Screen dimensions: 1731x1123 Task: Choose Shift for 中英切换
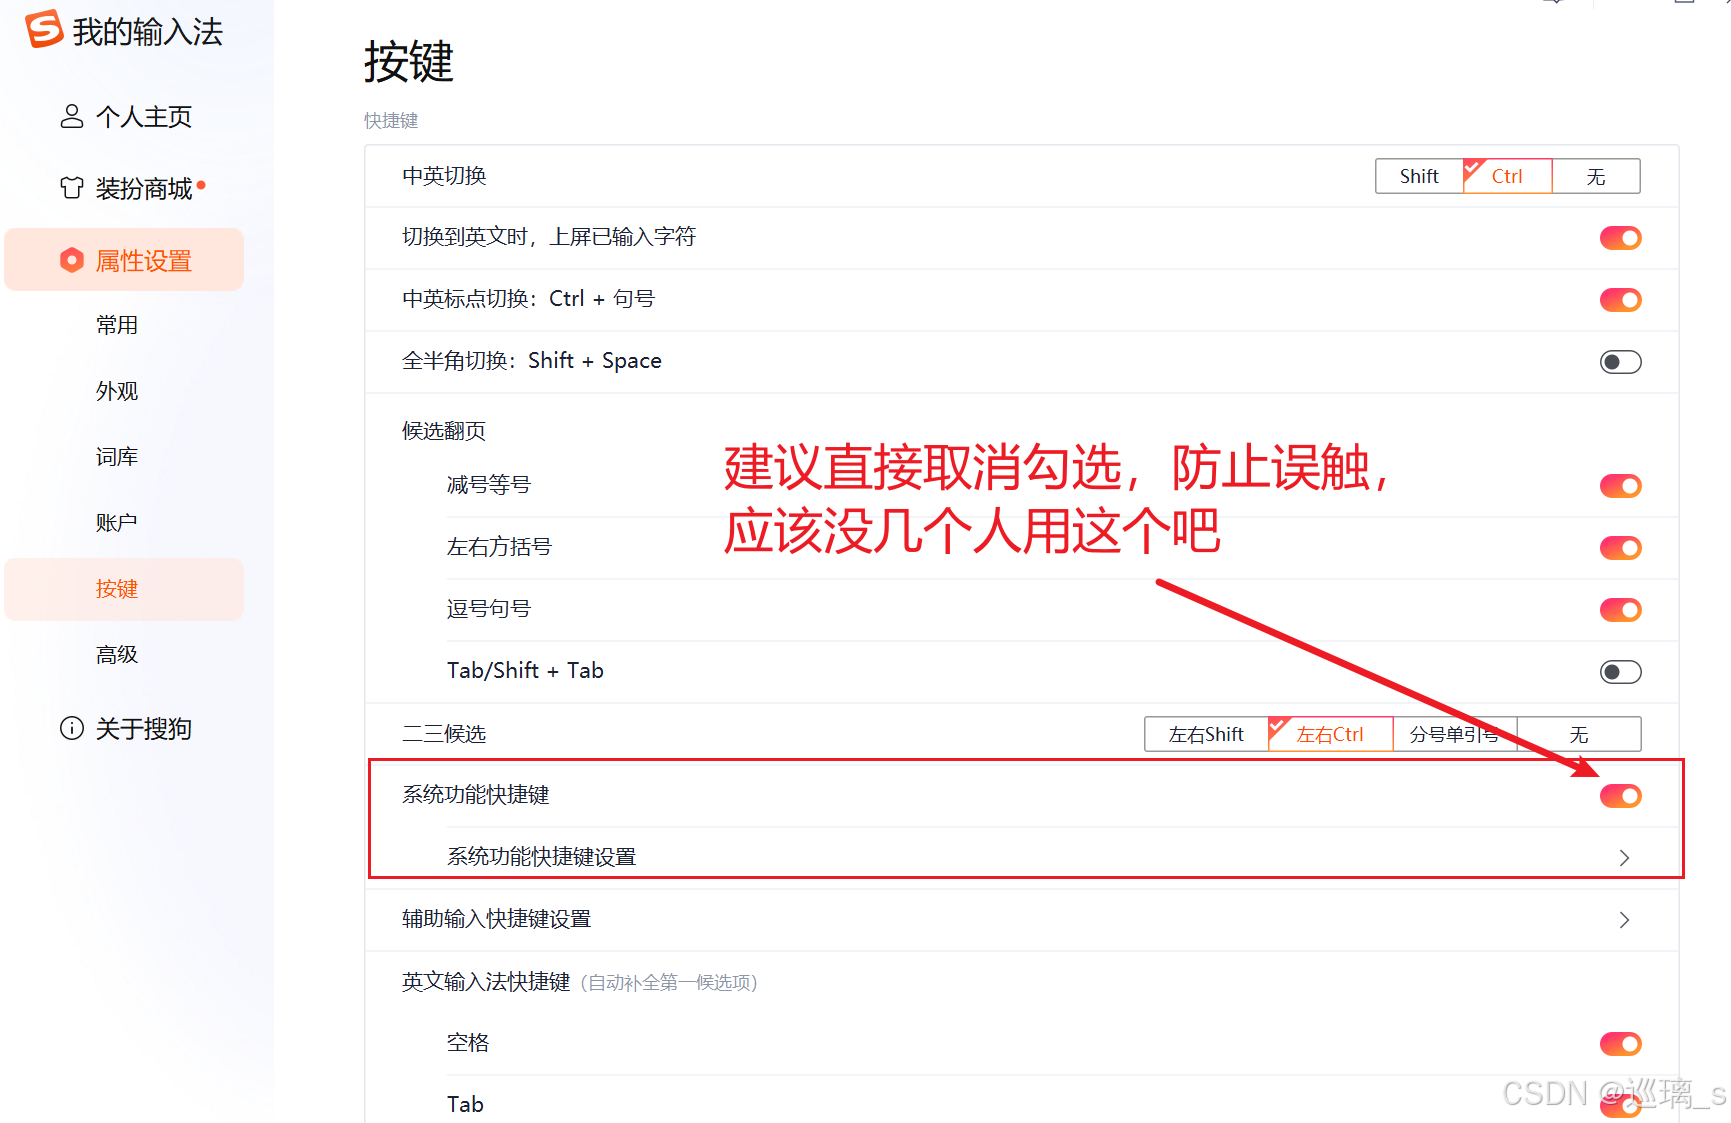(x=1419, y=176)
